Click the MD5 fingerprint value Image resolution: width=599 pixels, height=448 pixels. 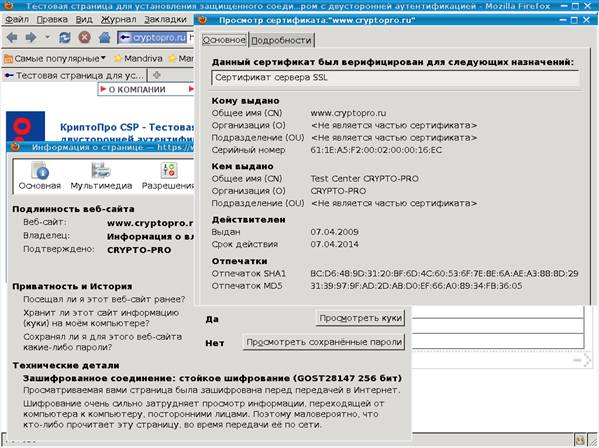[x=416, y=286]
